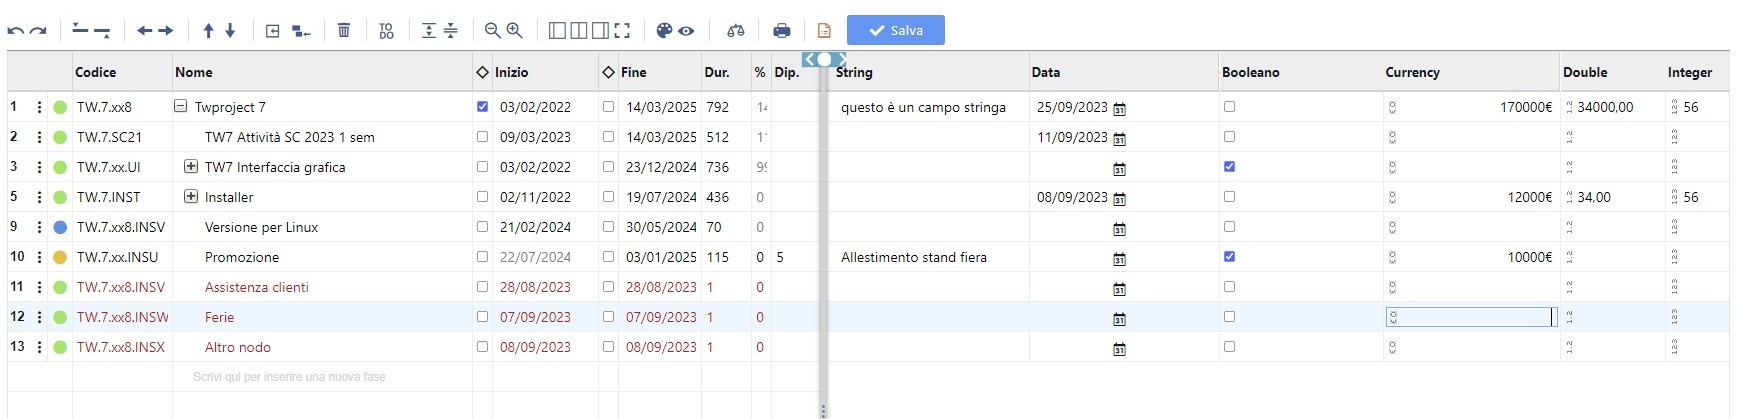The width and height of the screenshot is (1737, 419).
Task: Click the Salva button
Action: [895, 31]
